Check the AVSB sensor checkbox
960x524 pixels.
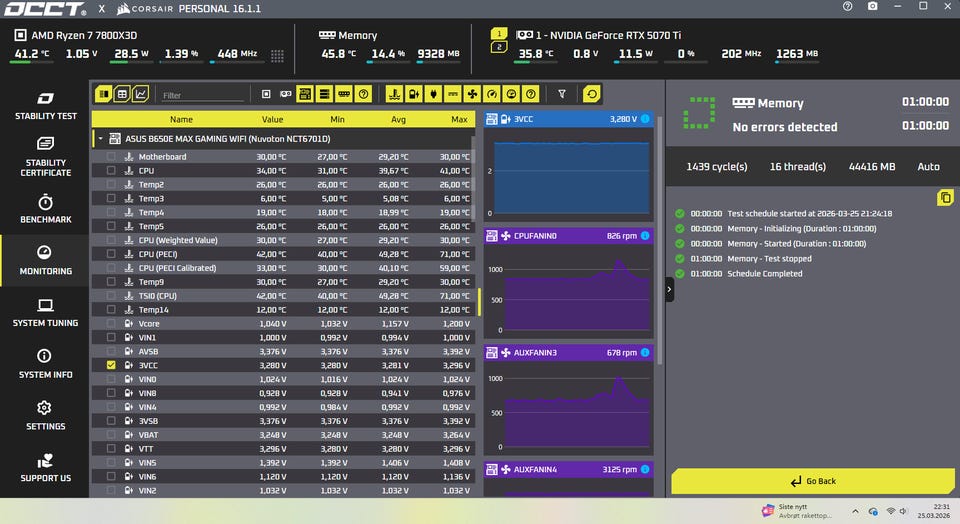(x=111, y=351)
